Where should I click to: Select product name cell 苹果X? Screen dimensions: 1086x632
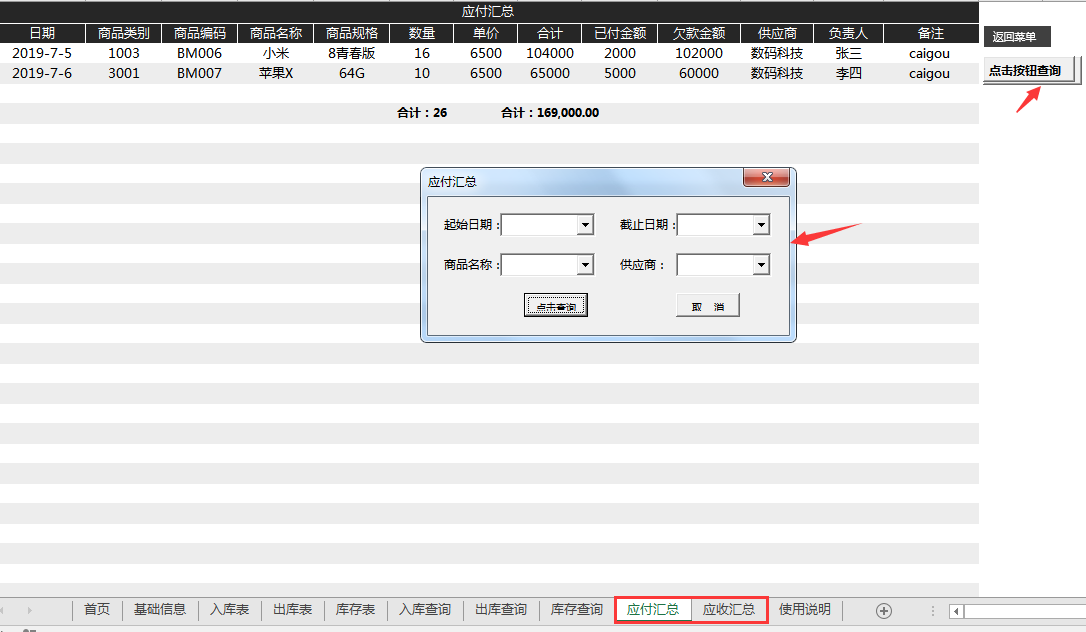[x=276, y=73]
